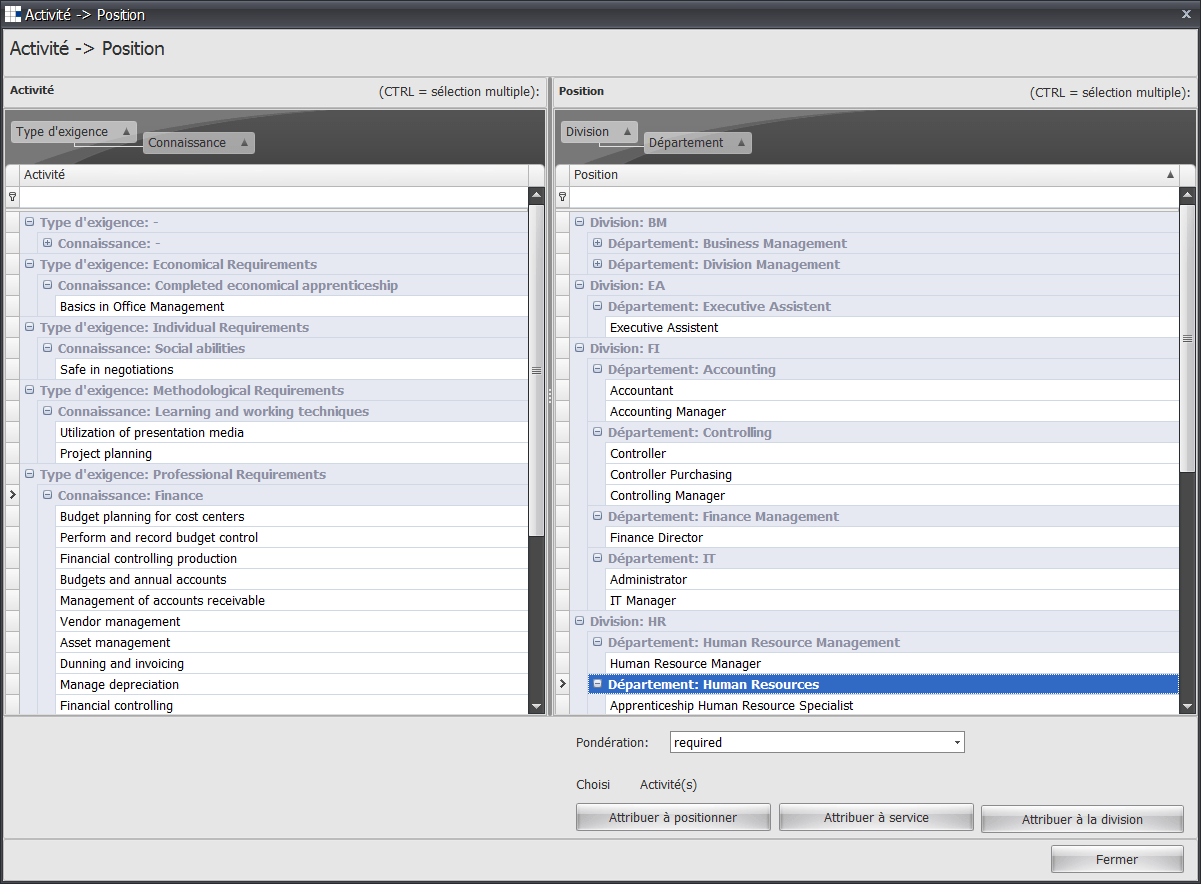The height and width of the screenshot is (884, 1201).
Task: Click the Activité filter text field
Action: 275,197
